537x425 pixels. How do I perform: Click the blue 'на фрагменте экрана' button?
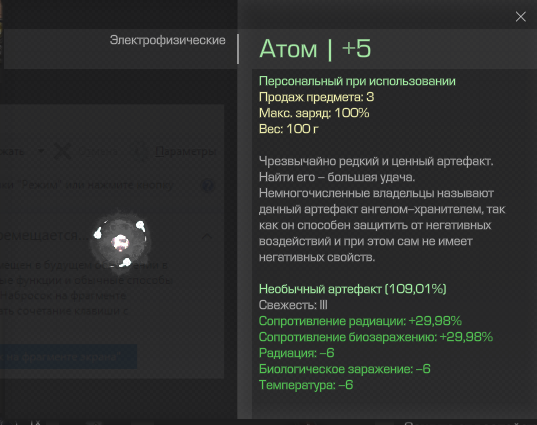tap(68, 357)
